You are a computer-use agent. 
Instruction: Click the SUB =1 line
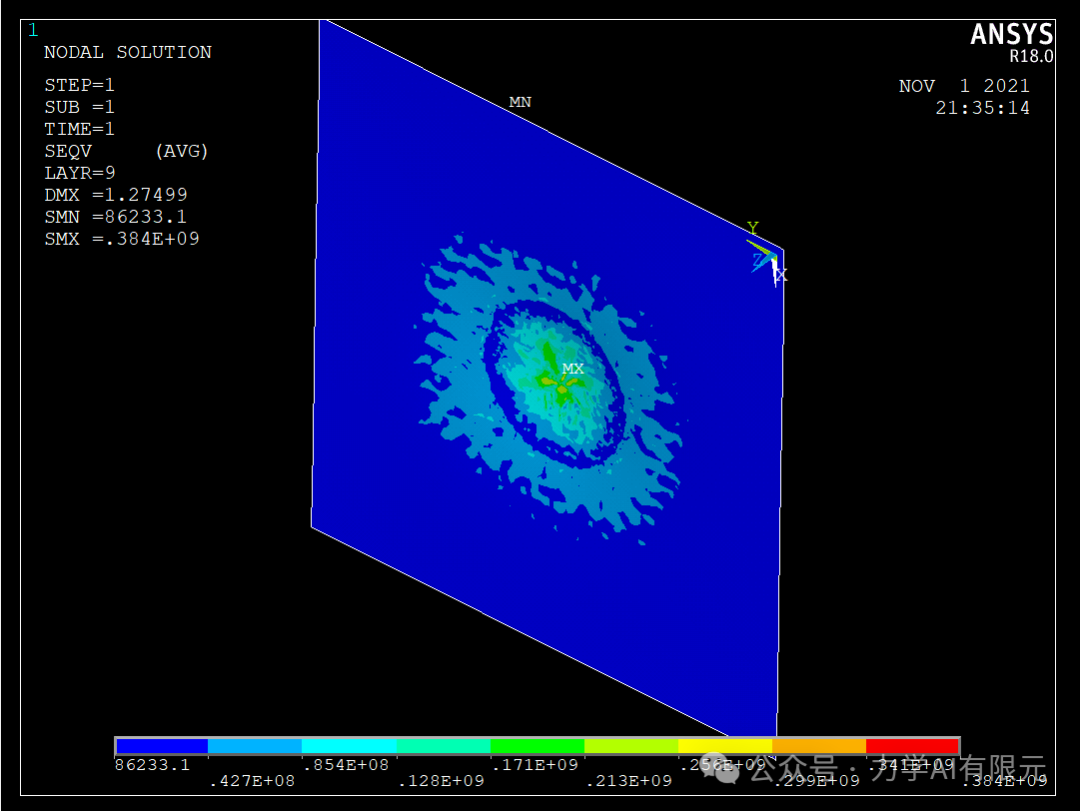point(79,107)
